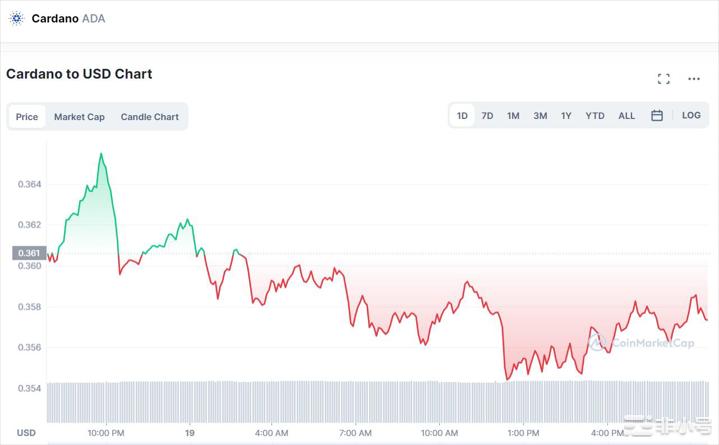Click the CoinMarketCap watermark logo

642,344
